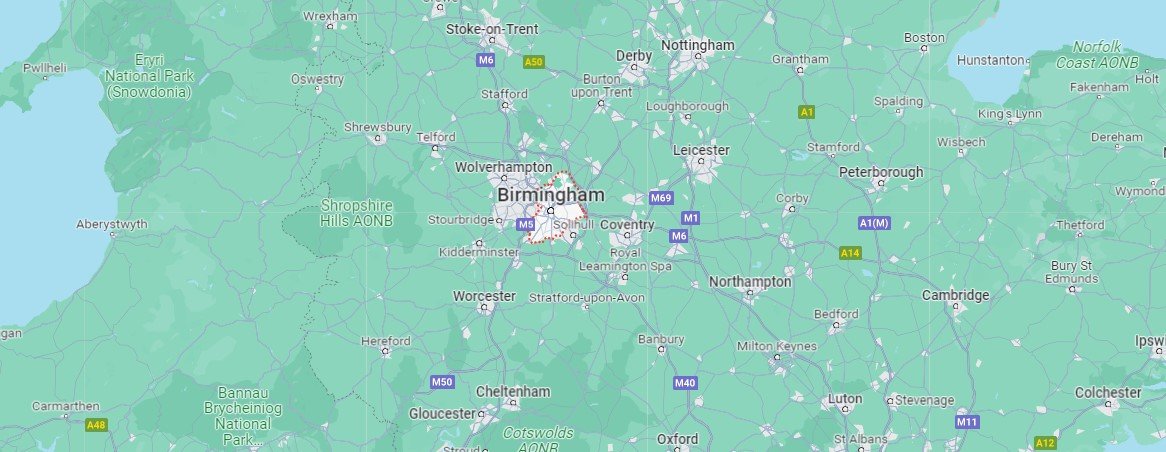The image size is (1166, 452).
Task: Click the Shropshire Hills AONB label
Action: (x=356, y=213)
